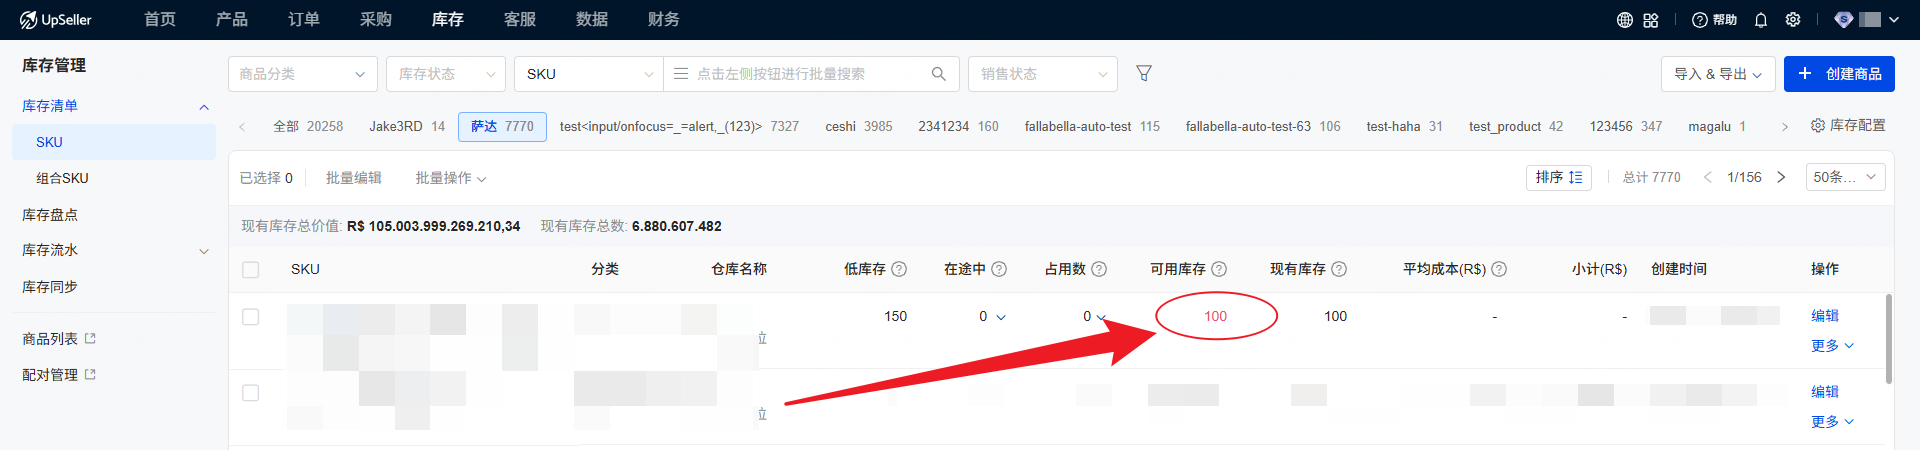Image resolution: width=1920 pixels, height=450 pixels.
Task: Open the 订单 top menu
Action: 304,19
